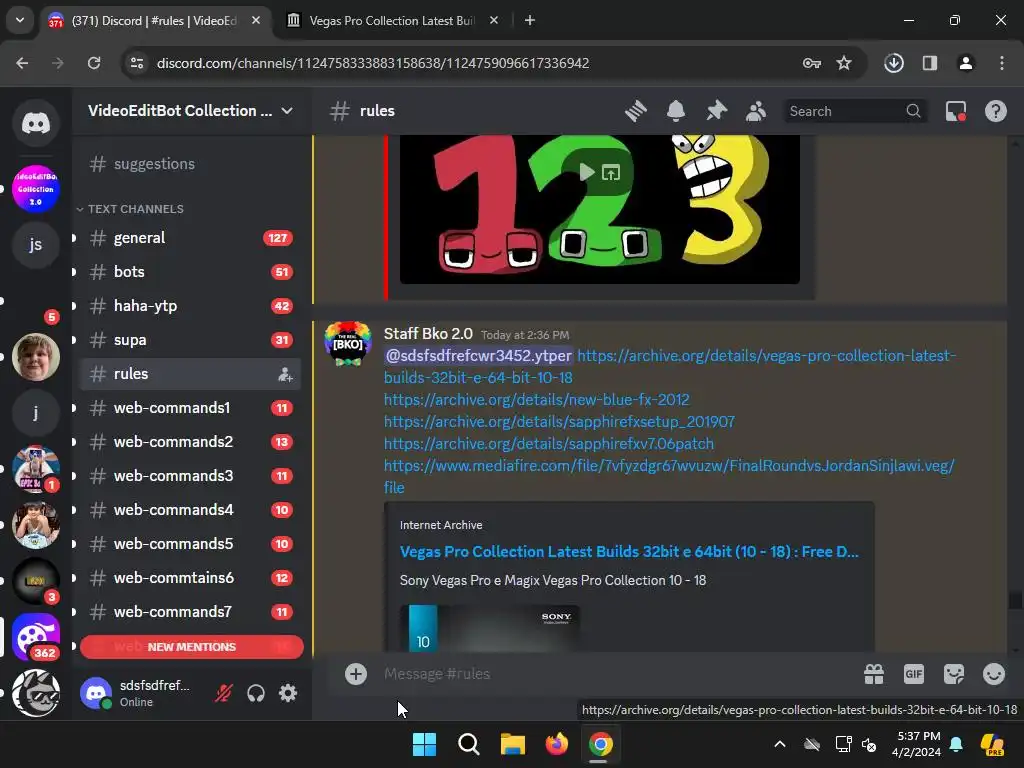
Task: Click the @sdsfsdfrefcwr3452.ytper mention
Action: click(x=478, y=356)
